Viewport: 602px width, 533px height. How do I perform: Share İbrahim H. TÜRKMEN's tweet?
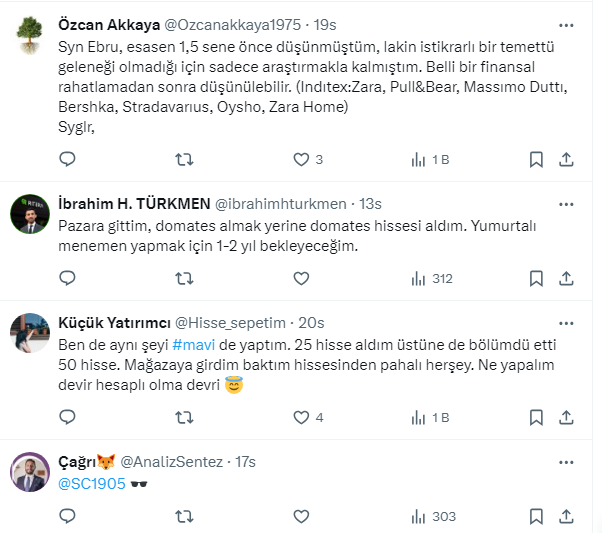coord(565,279)
